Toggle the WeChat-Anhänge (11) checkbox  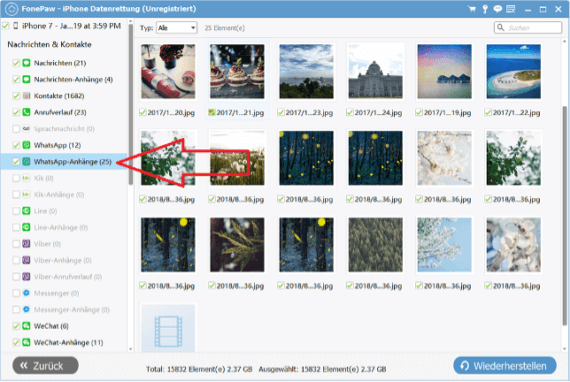coord(16,342)
